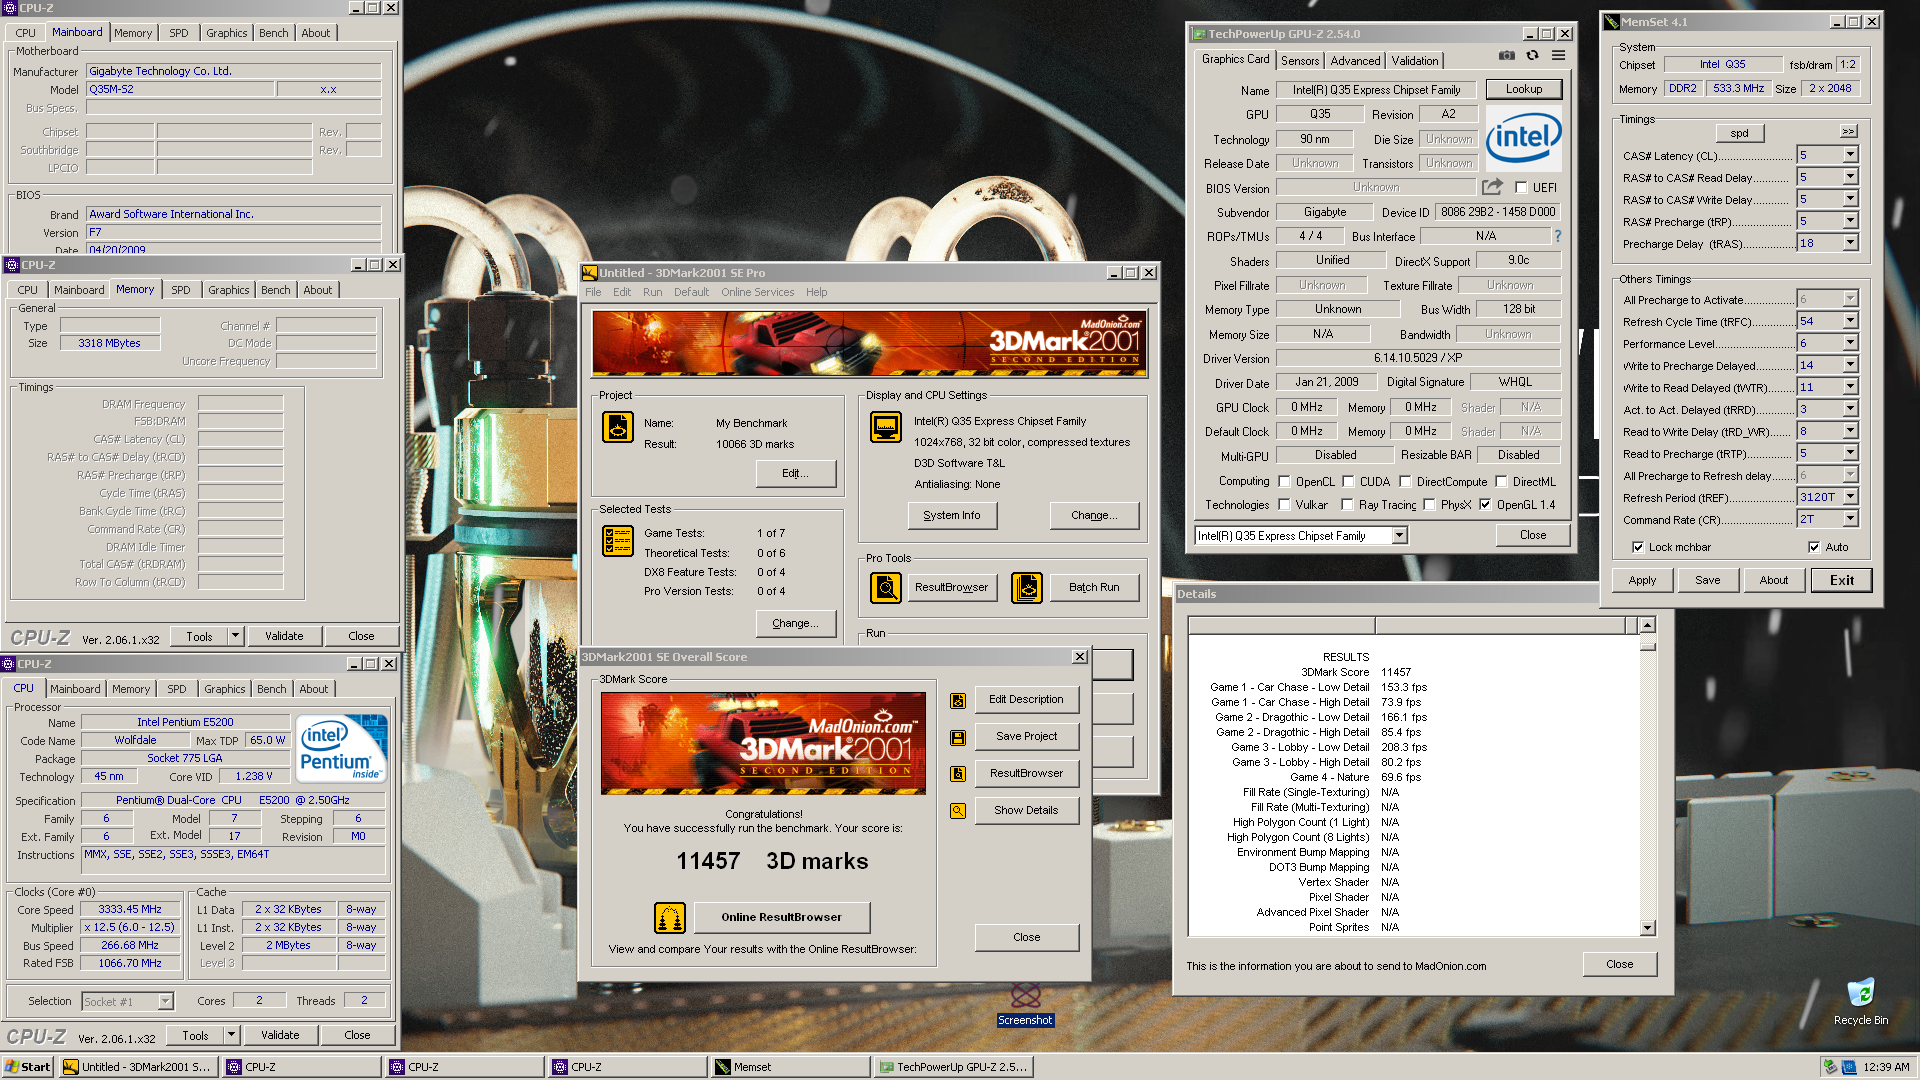Toggle the OpenCL checkbox

(x=1285, y=482)
